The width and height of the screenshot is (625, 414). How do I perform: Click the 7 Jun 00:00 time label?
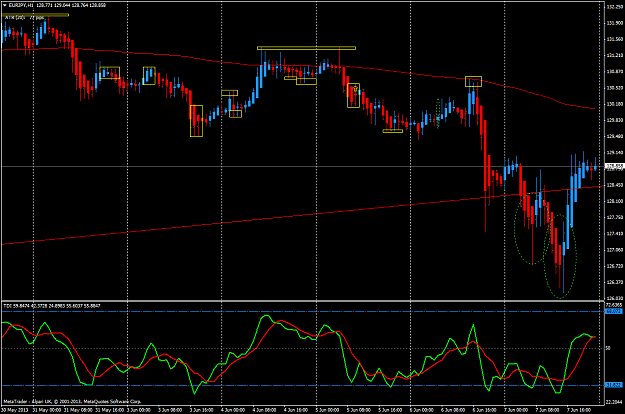coord(516,410)
